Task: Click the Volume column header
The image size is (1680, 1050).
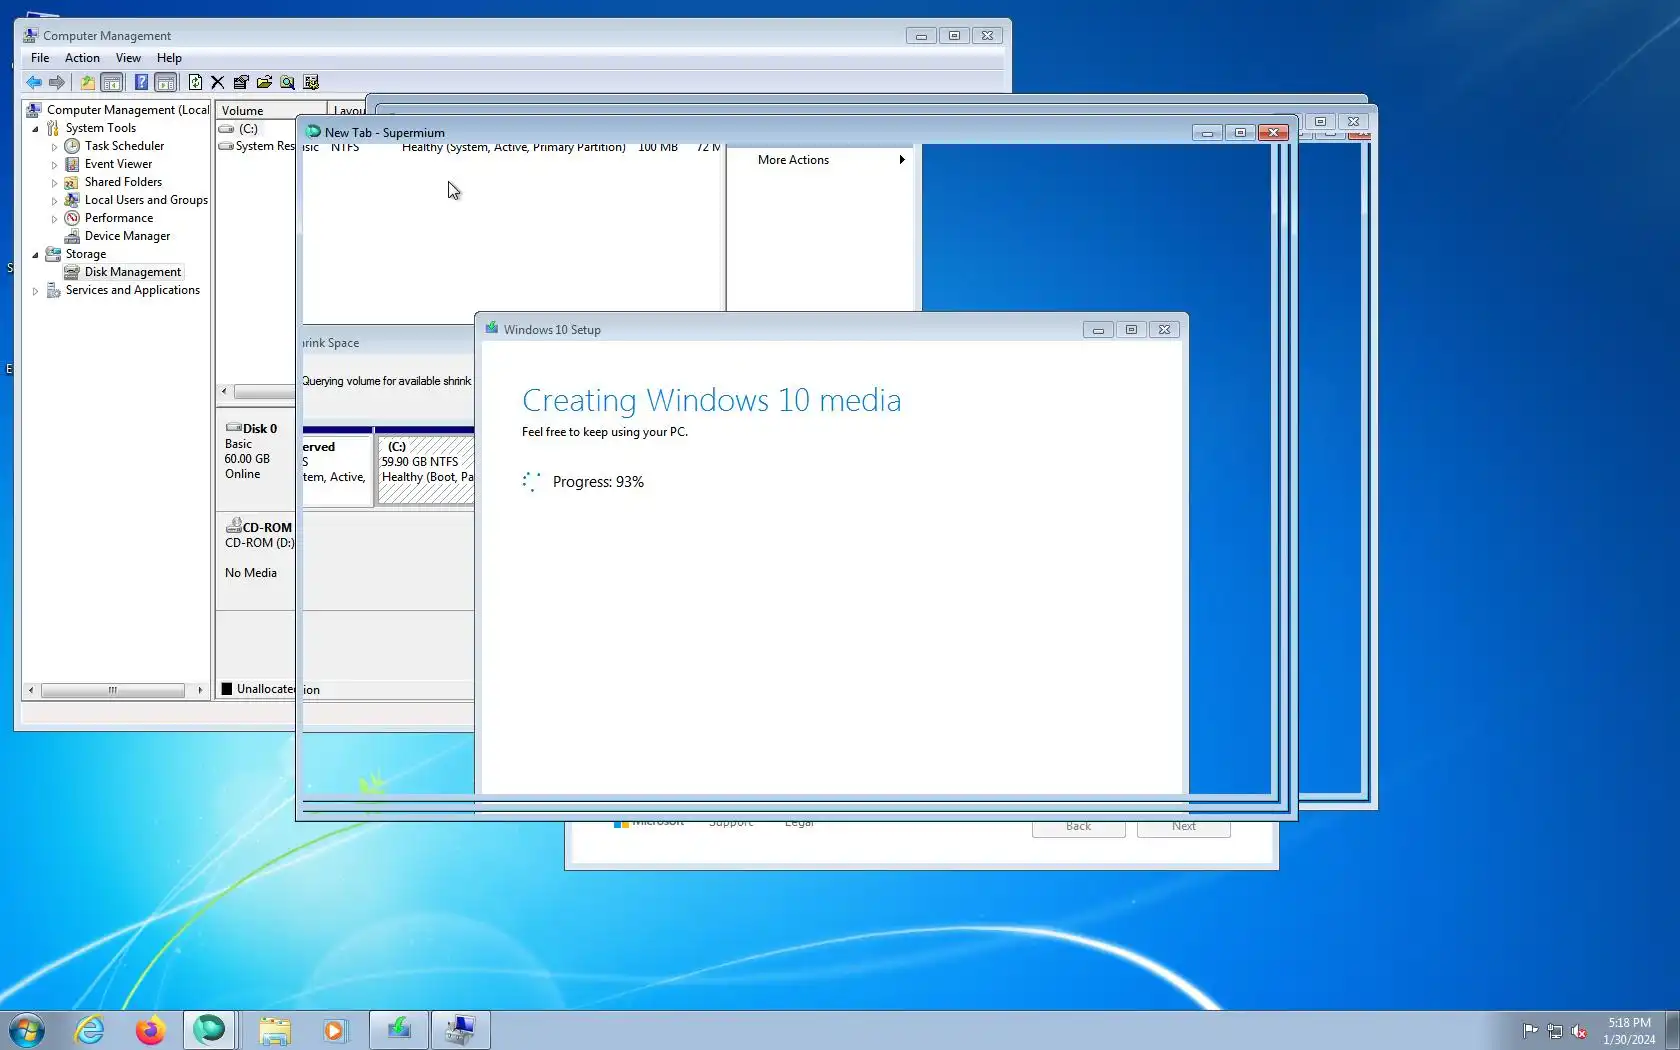Action: tap(271, 110)
